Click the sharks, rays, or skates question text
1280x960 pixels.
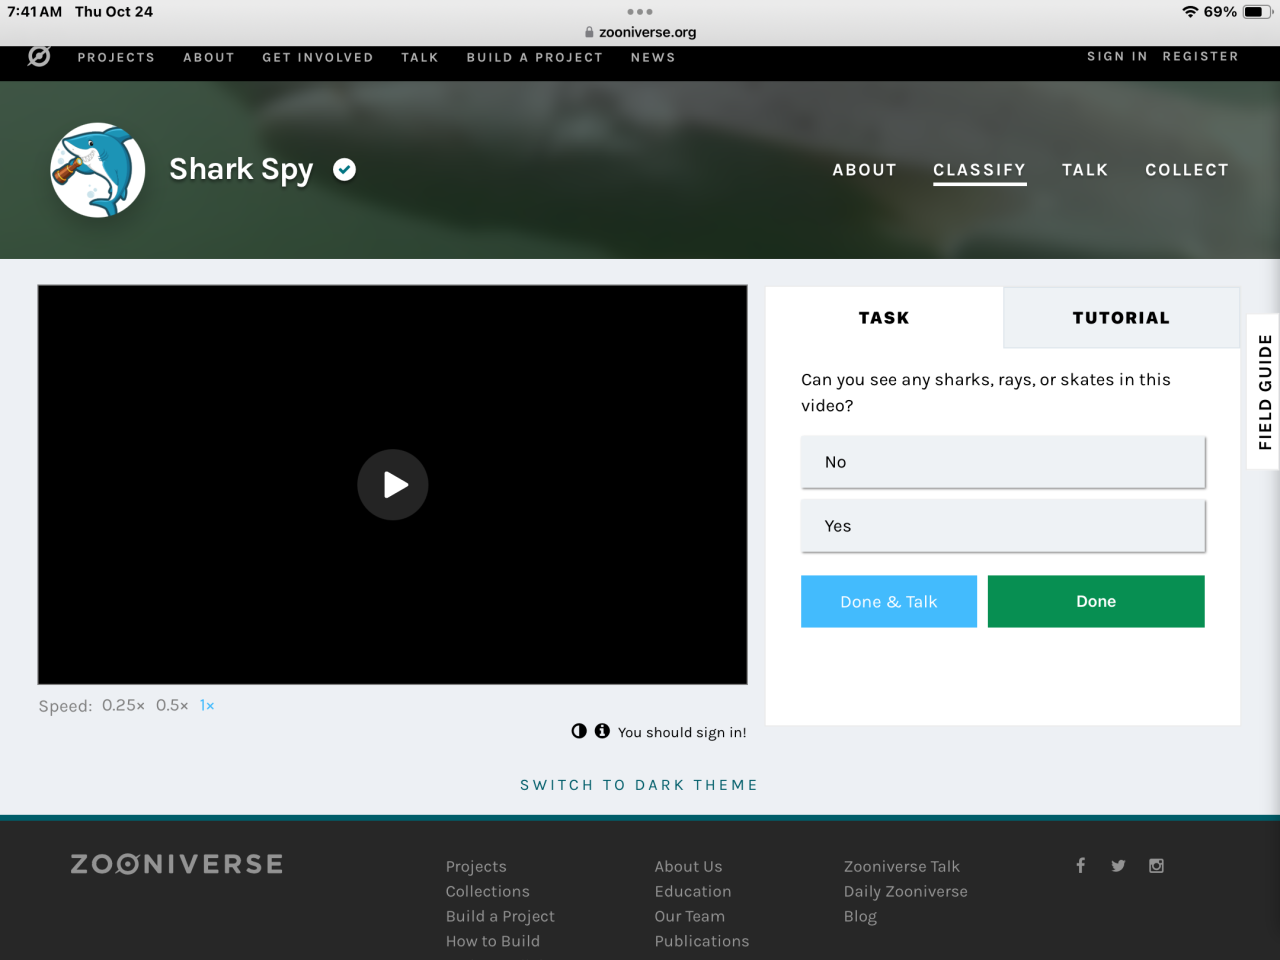click(x=986, y=392)
